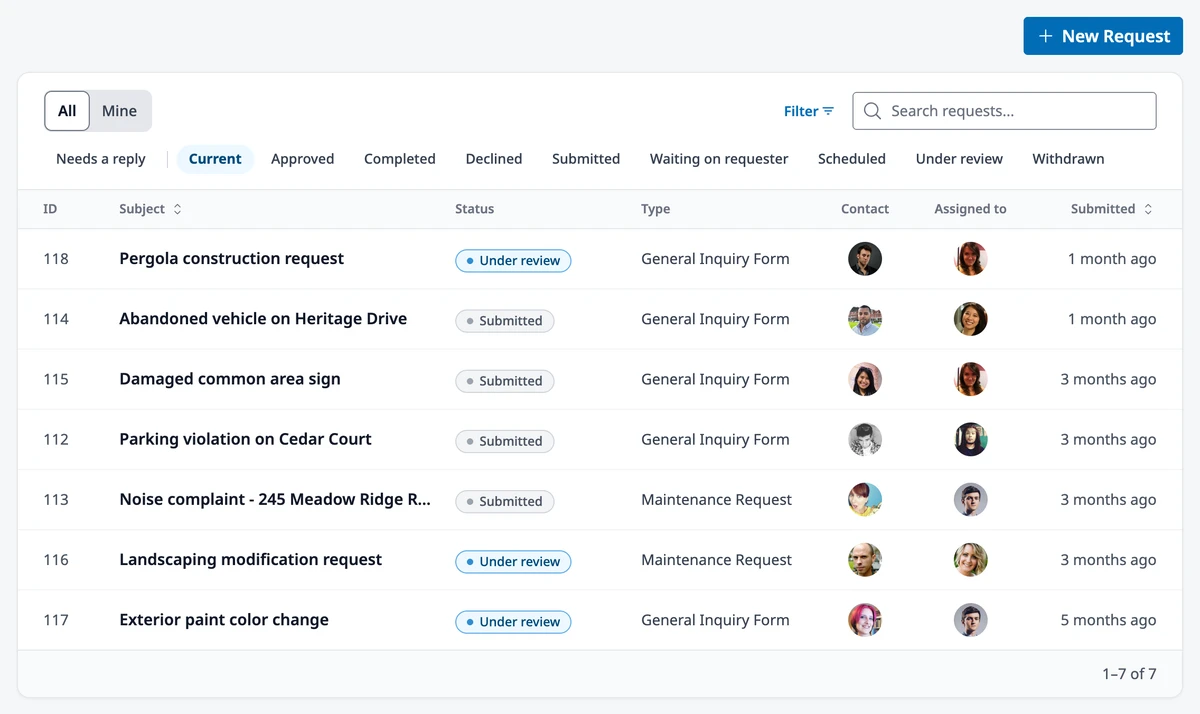Click contact avatar for Noise complaint row
1200x714 pixels.
865,499
